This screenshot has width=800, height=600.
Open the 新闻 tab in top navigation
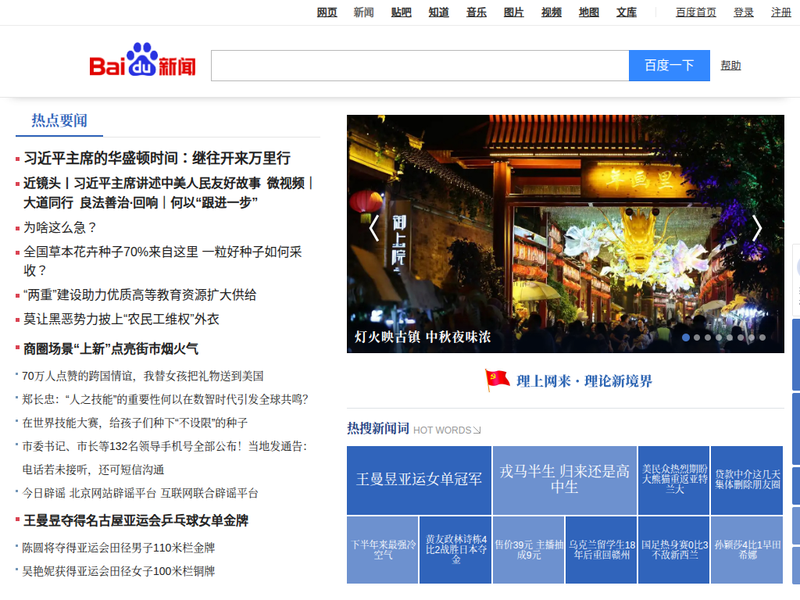pyautogui.click(x=364, y=12)
